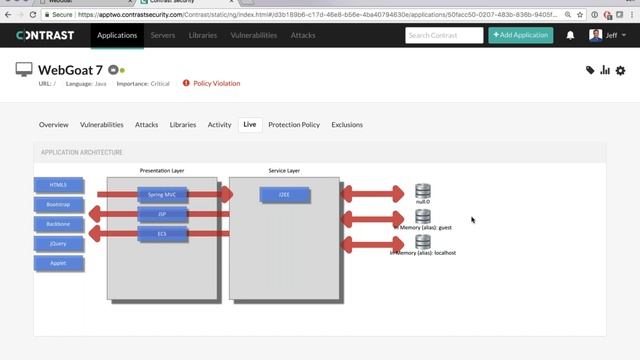Click the Bootstrap technology block
Viewport: 640px width, 360px height.
[x=58, y=204]
